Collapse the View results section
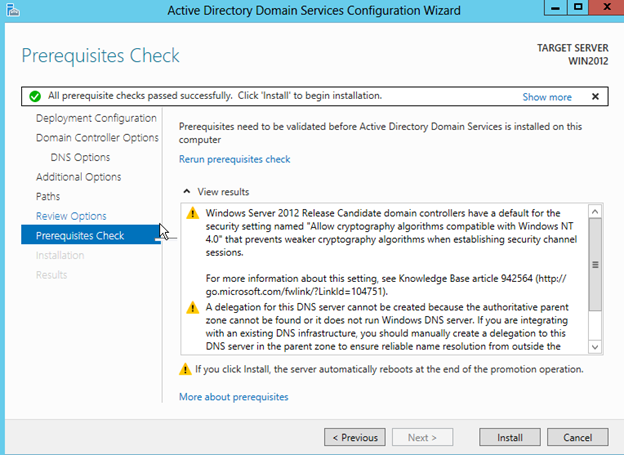 click(x=185, y=192)
